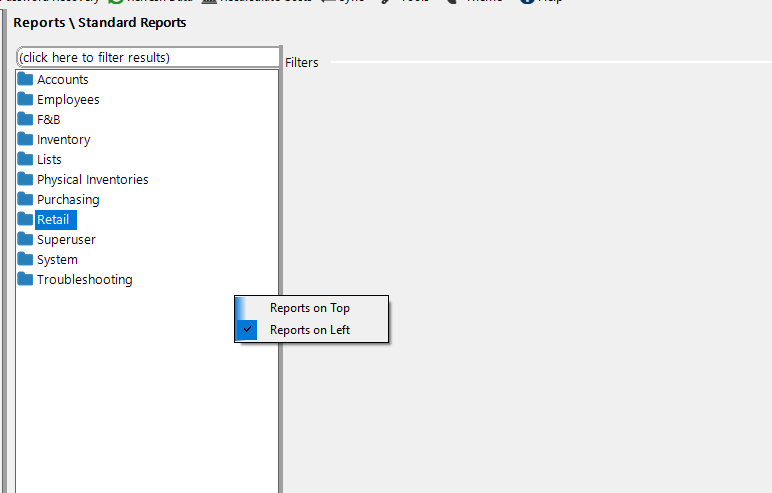
Task: Expand the Purchasing label text
Action: (x=68, y=200)
